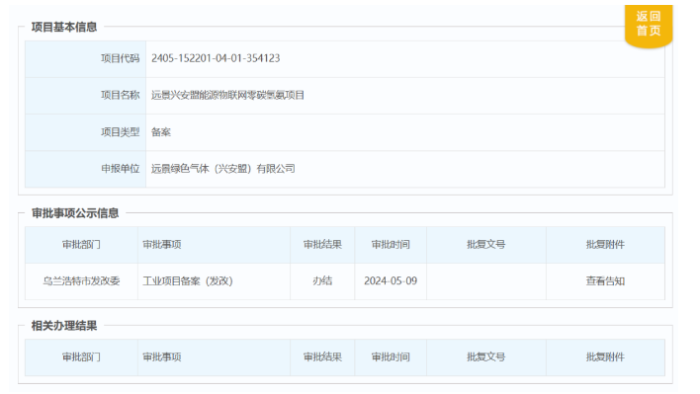Click the applicant 远景绿色气体（兴安盟）有限公司
The height and width of the screenshot is (394, 700).
point(223,169)
